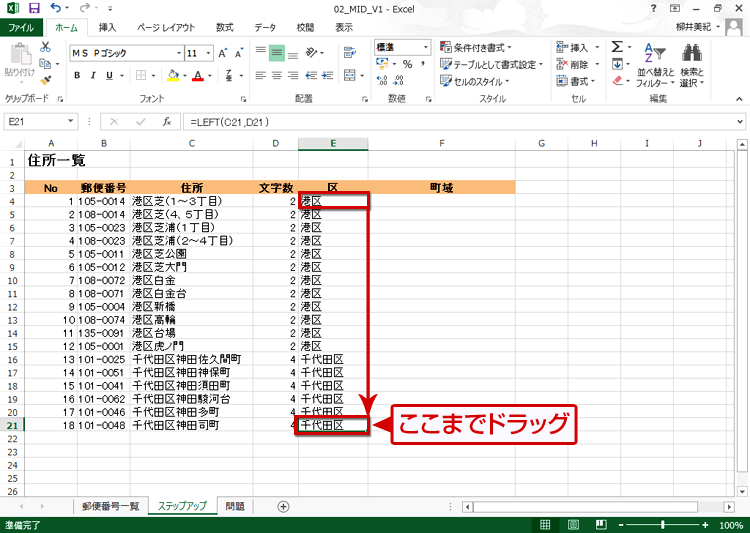The image size is (750, 533).
Task: Click the Insert Function fx button
Action: point(166,122)
